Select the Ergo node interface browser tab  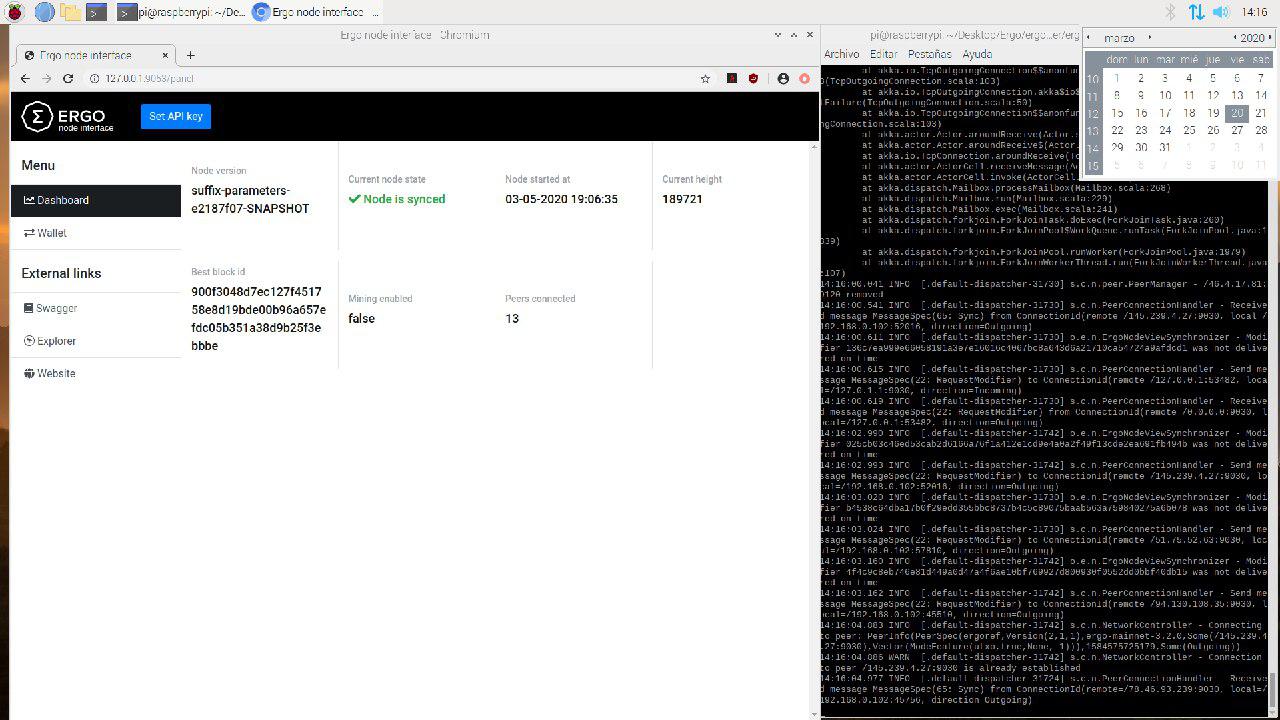(x=96, y=55)
